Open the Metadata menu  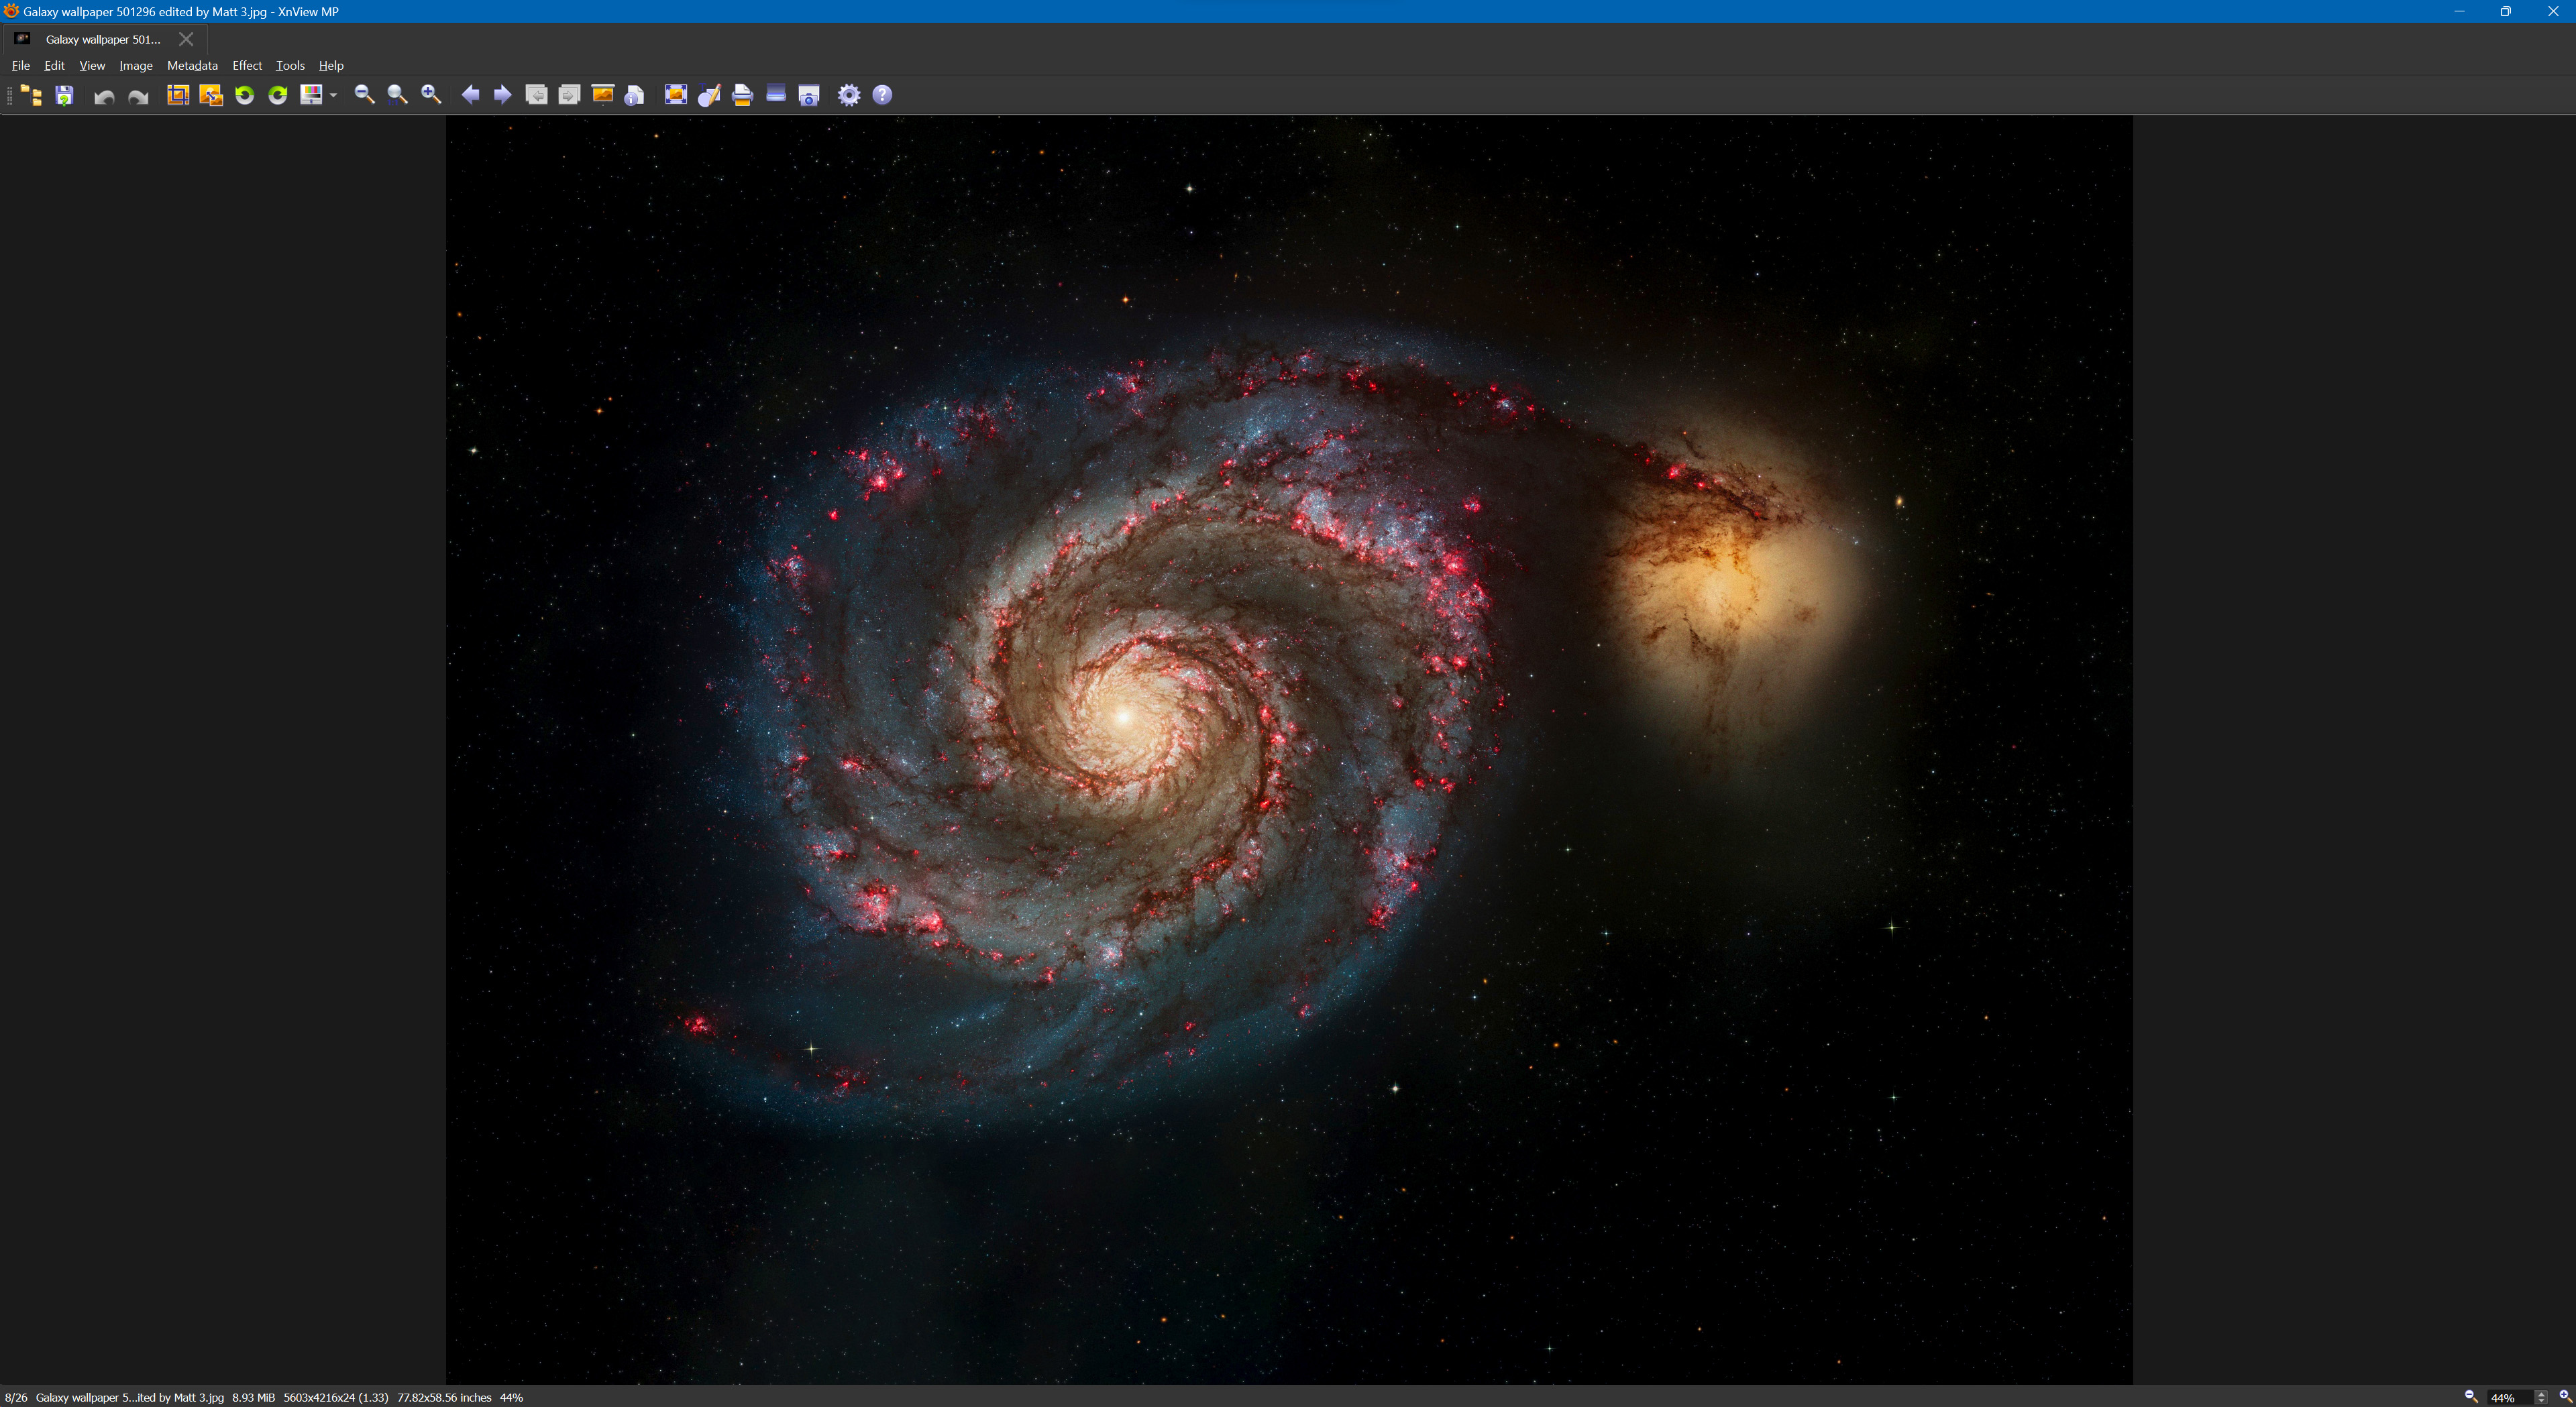[192, 66]
